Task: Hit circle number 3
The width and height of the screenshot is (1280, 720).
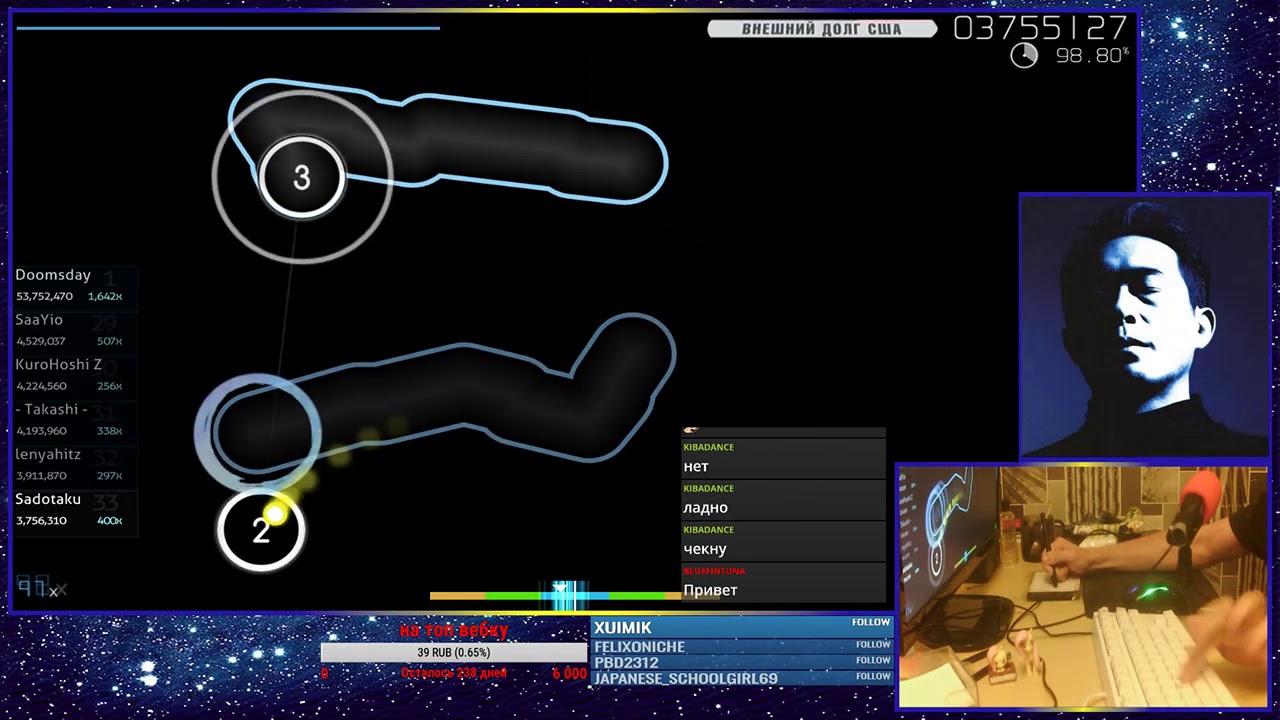Action: click(x=301, y=177)
